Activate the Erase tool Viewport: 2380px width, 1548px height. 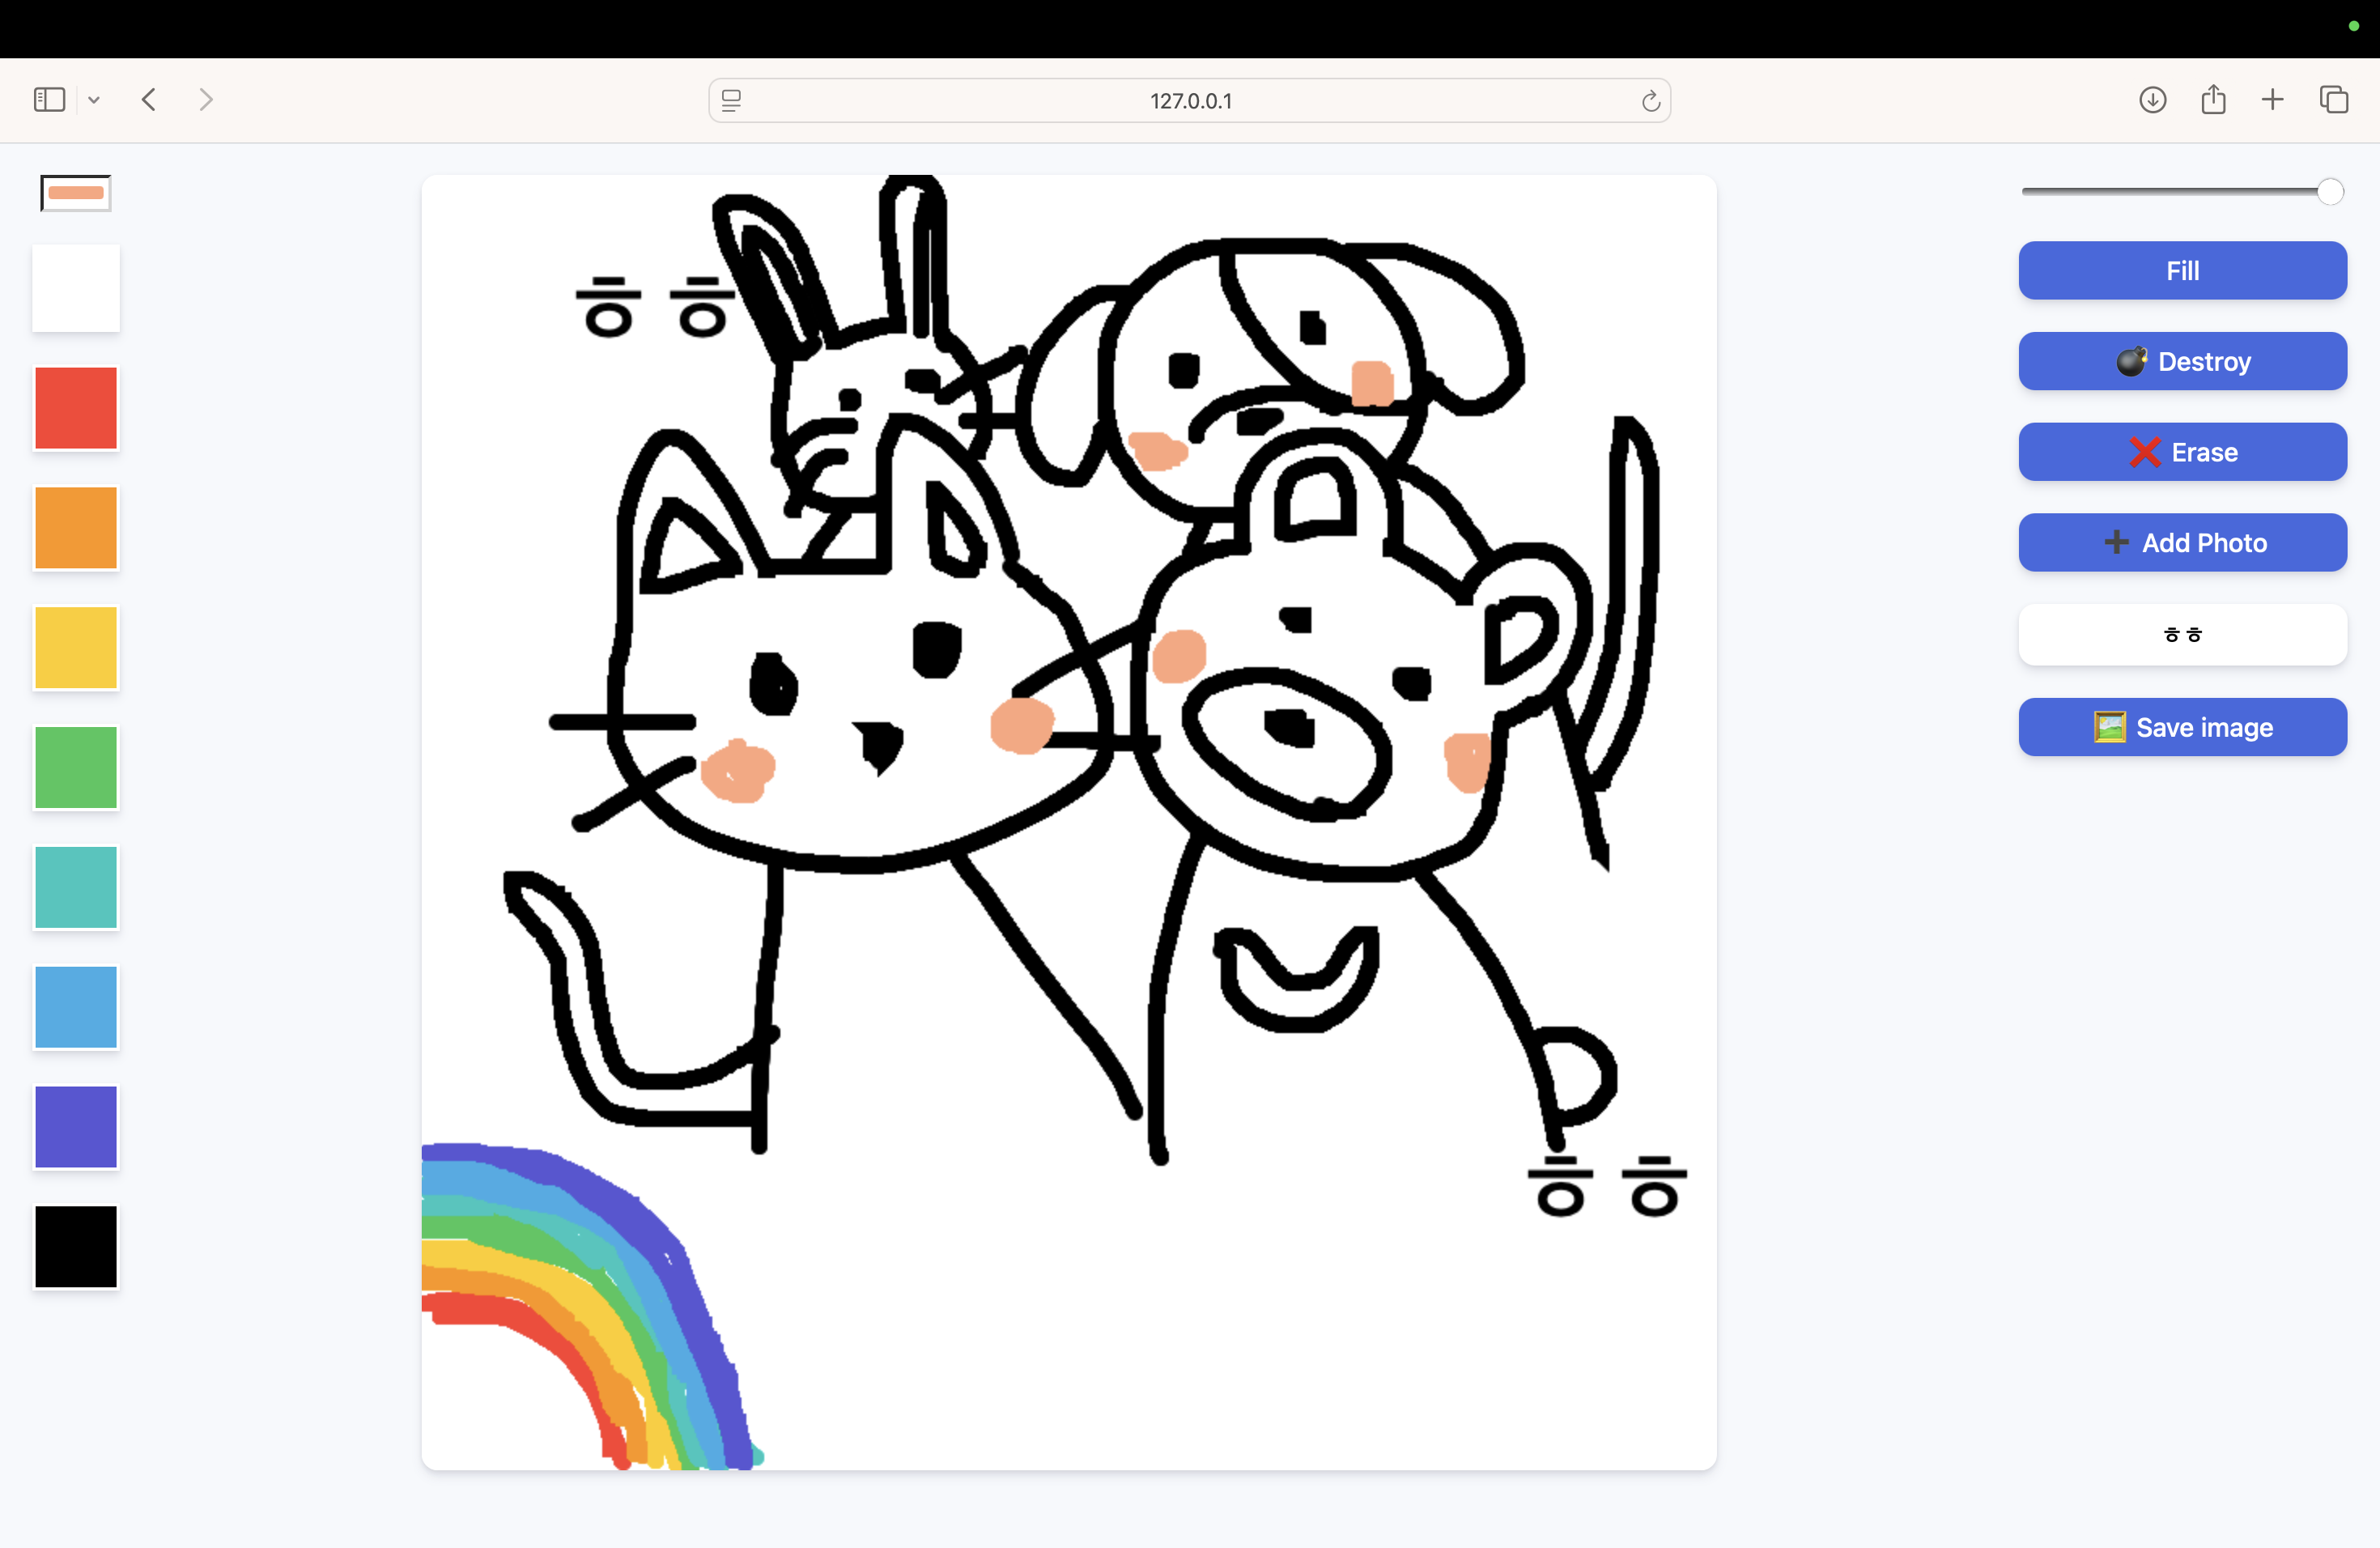(2182, 452)
